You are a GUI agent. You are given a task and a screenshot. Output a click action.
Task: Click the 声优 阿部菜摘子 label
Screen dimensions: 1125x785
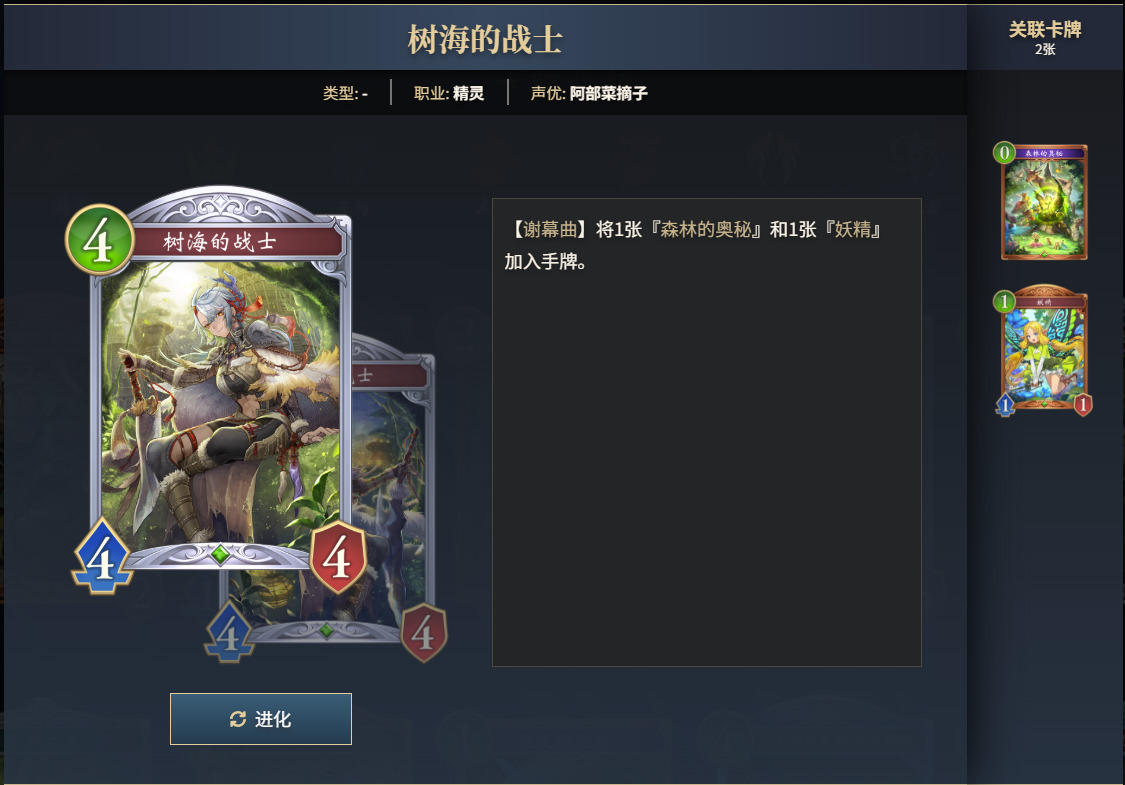[x=589, y=93]
